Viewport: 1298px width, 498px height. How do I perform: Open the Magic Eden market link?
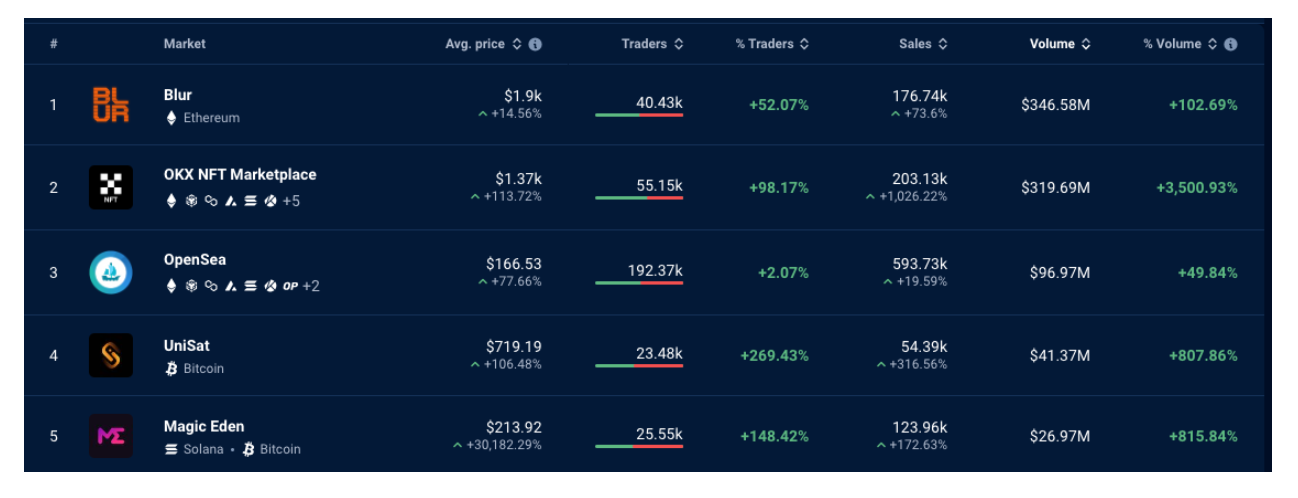coord(204,426)
